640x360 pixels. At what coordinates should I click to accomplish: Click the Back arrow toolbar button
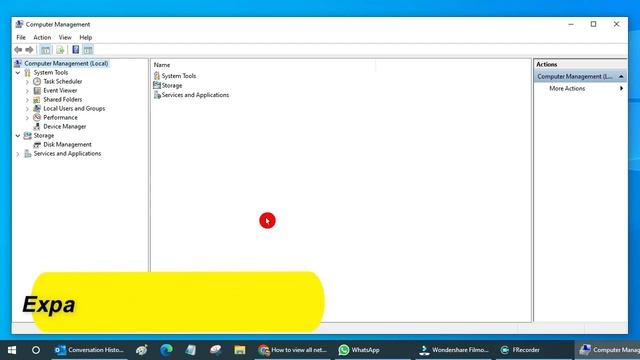(18, 50)
